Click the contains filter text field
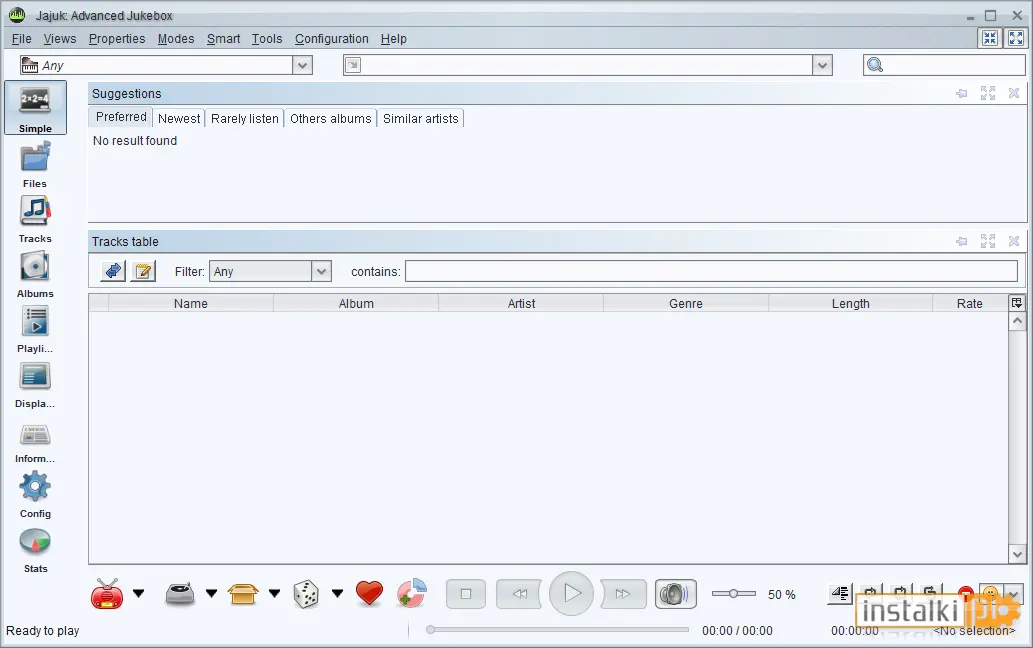 [712, 271]
